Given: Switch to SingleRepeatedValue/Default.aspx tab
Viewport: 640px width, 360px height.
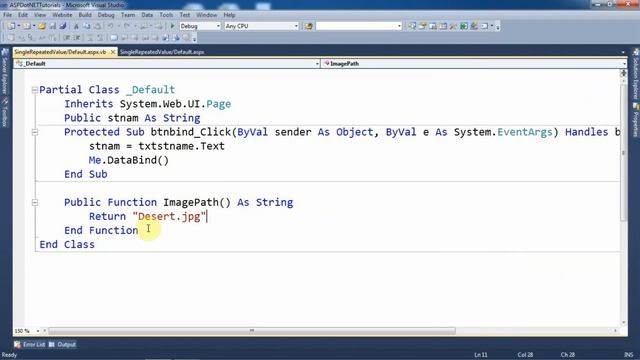Looking at the screenshot, I should (x=162, y=52).
